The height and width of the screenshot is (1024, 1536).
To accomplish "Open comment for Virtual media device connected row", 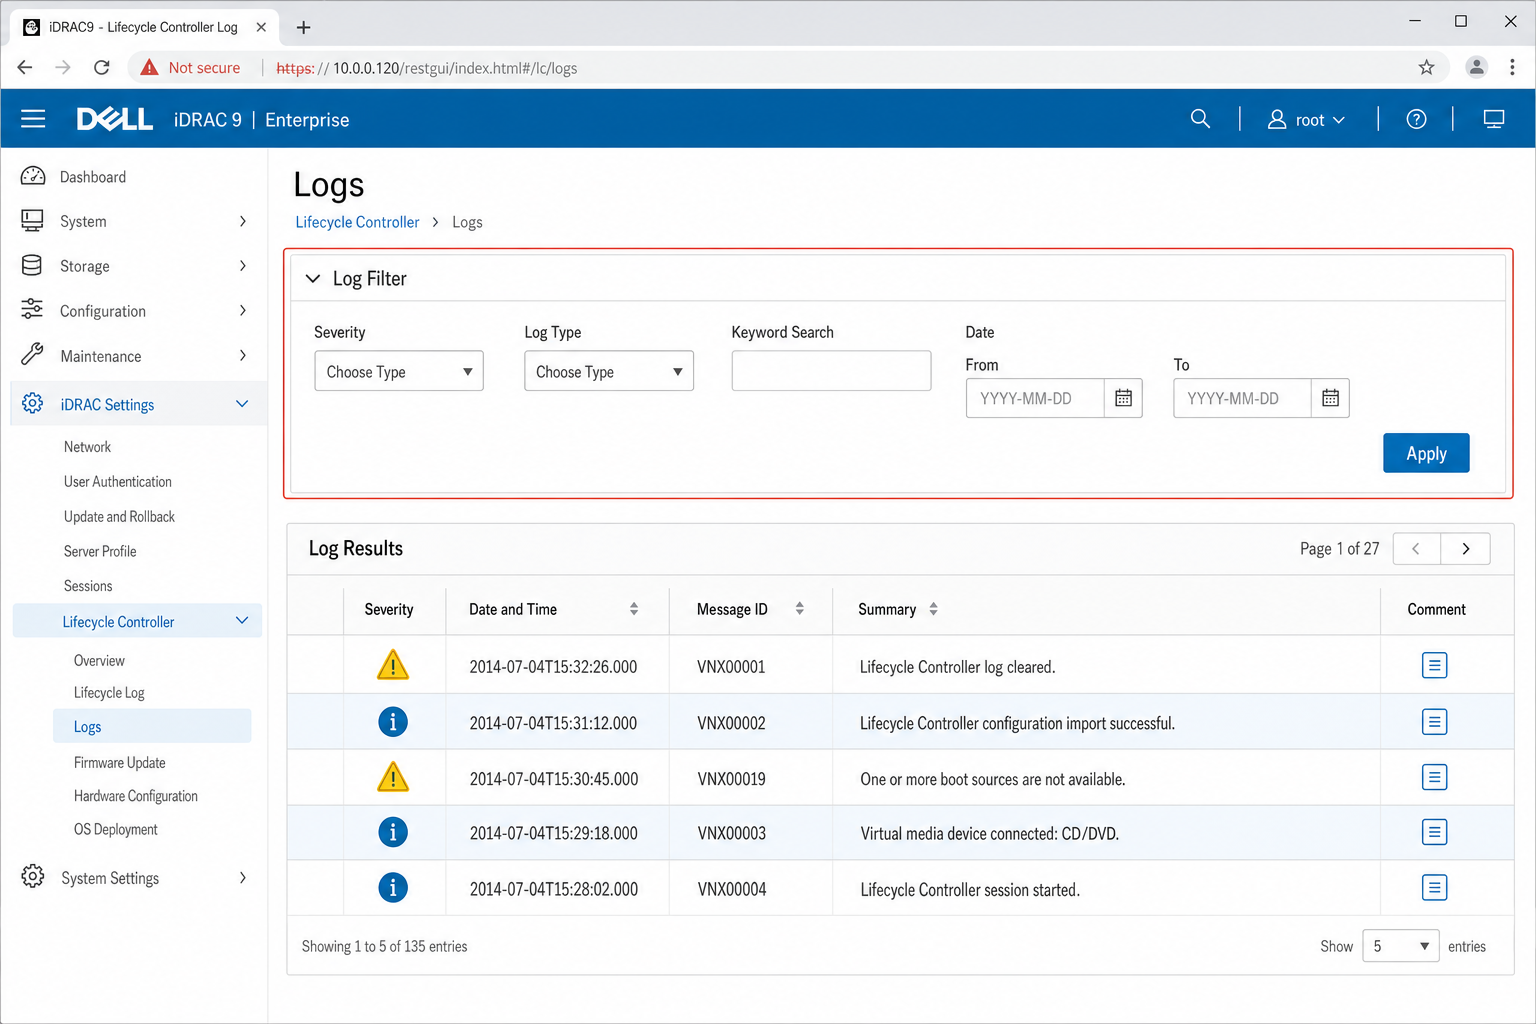I will pyautogui.click(x=1434, y=832).
